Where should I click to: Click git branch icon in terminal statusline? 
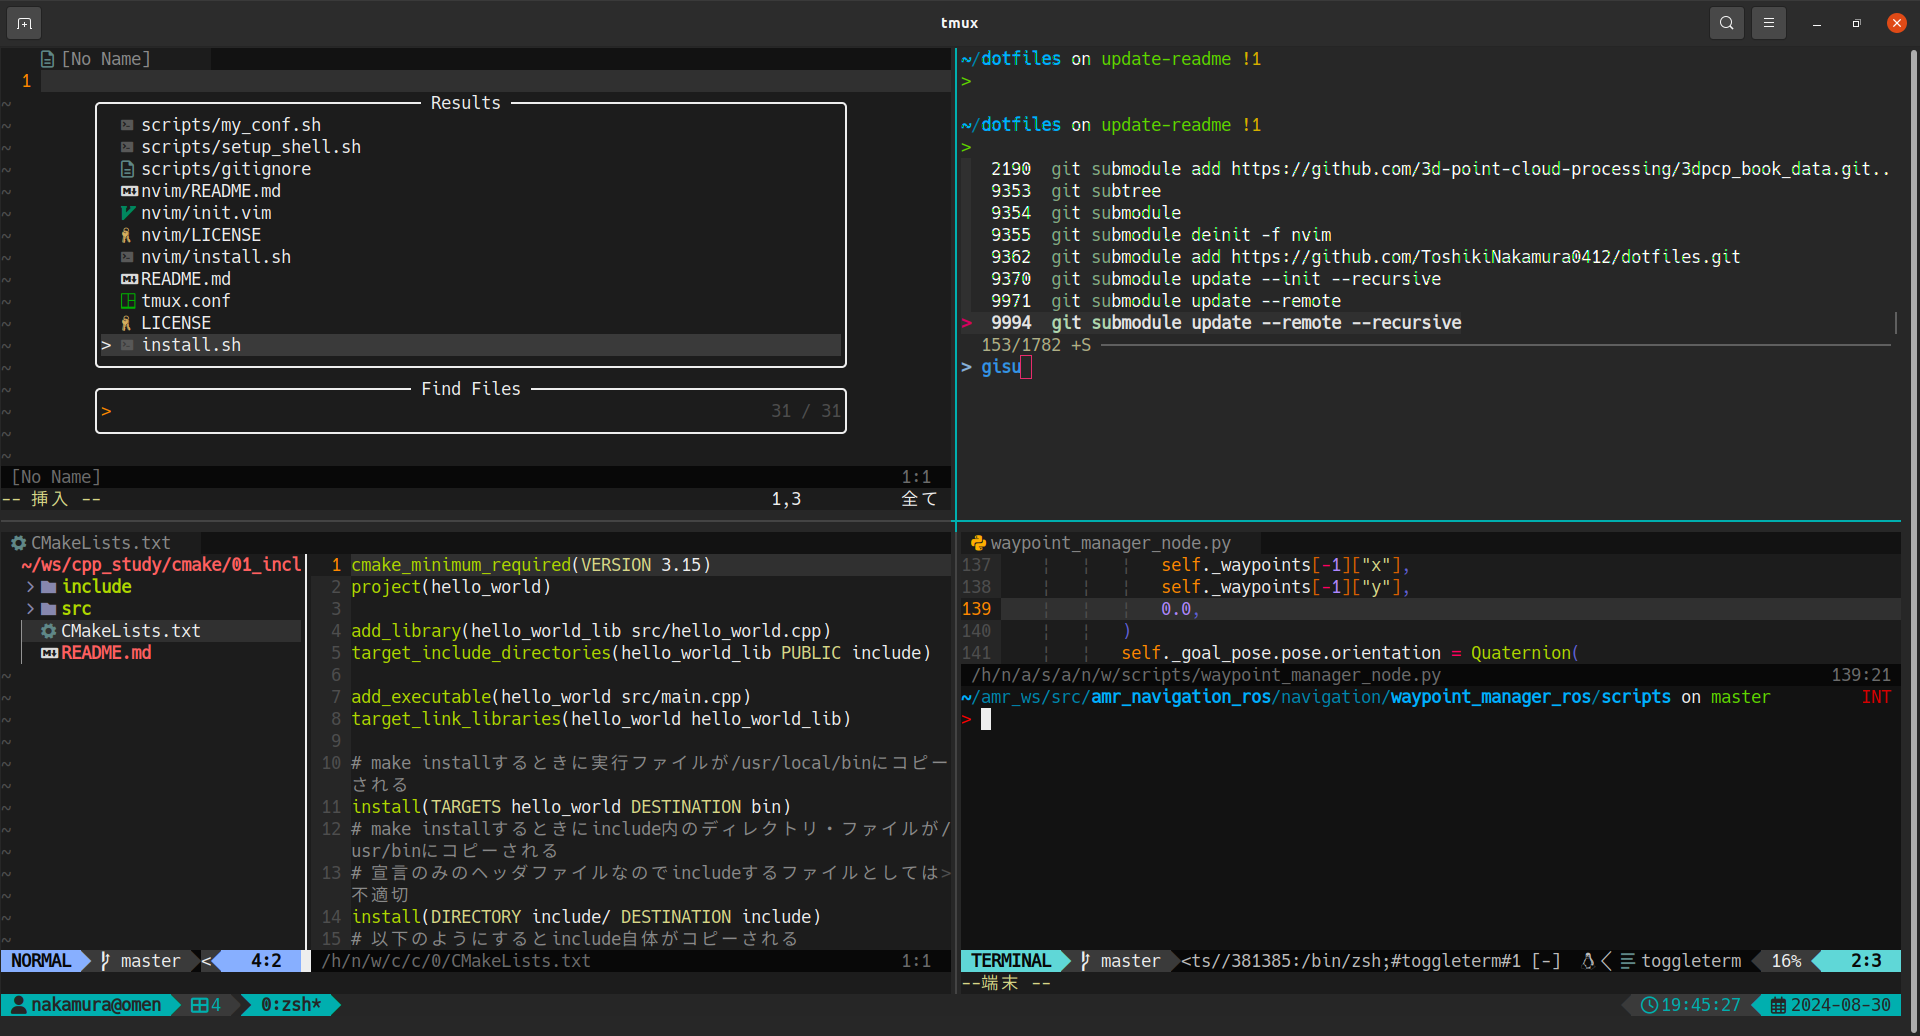[x=1085, y=961]
